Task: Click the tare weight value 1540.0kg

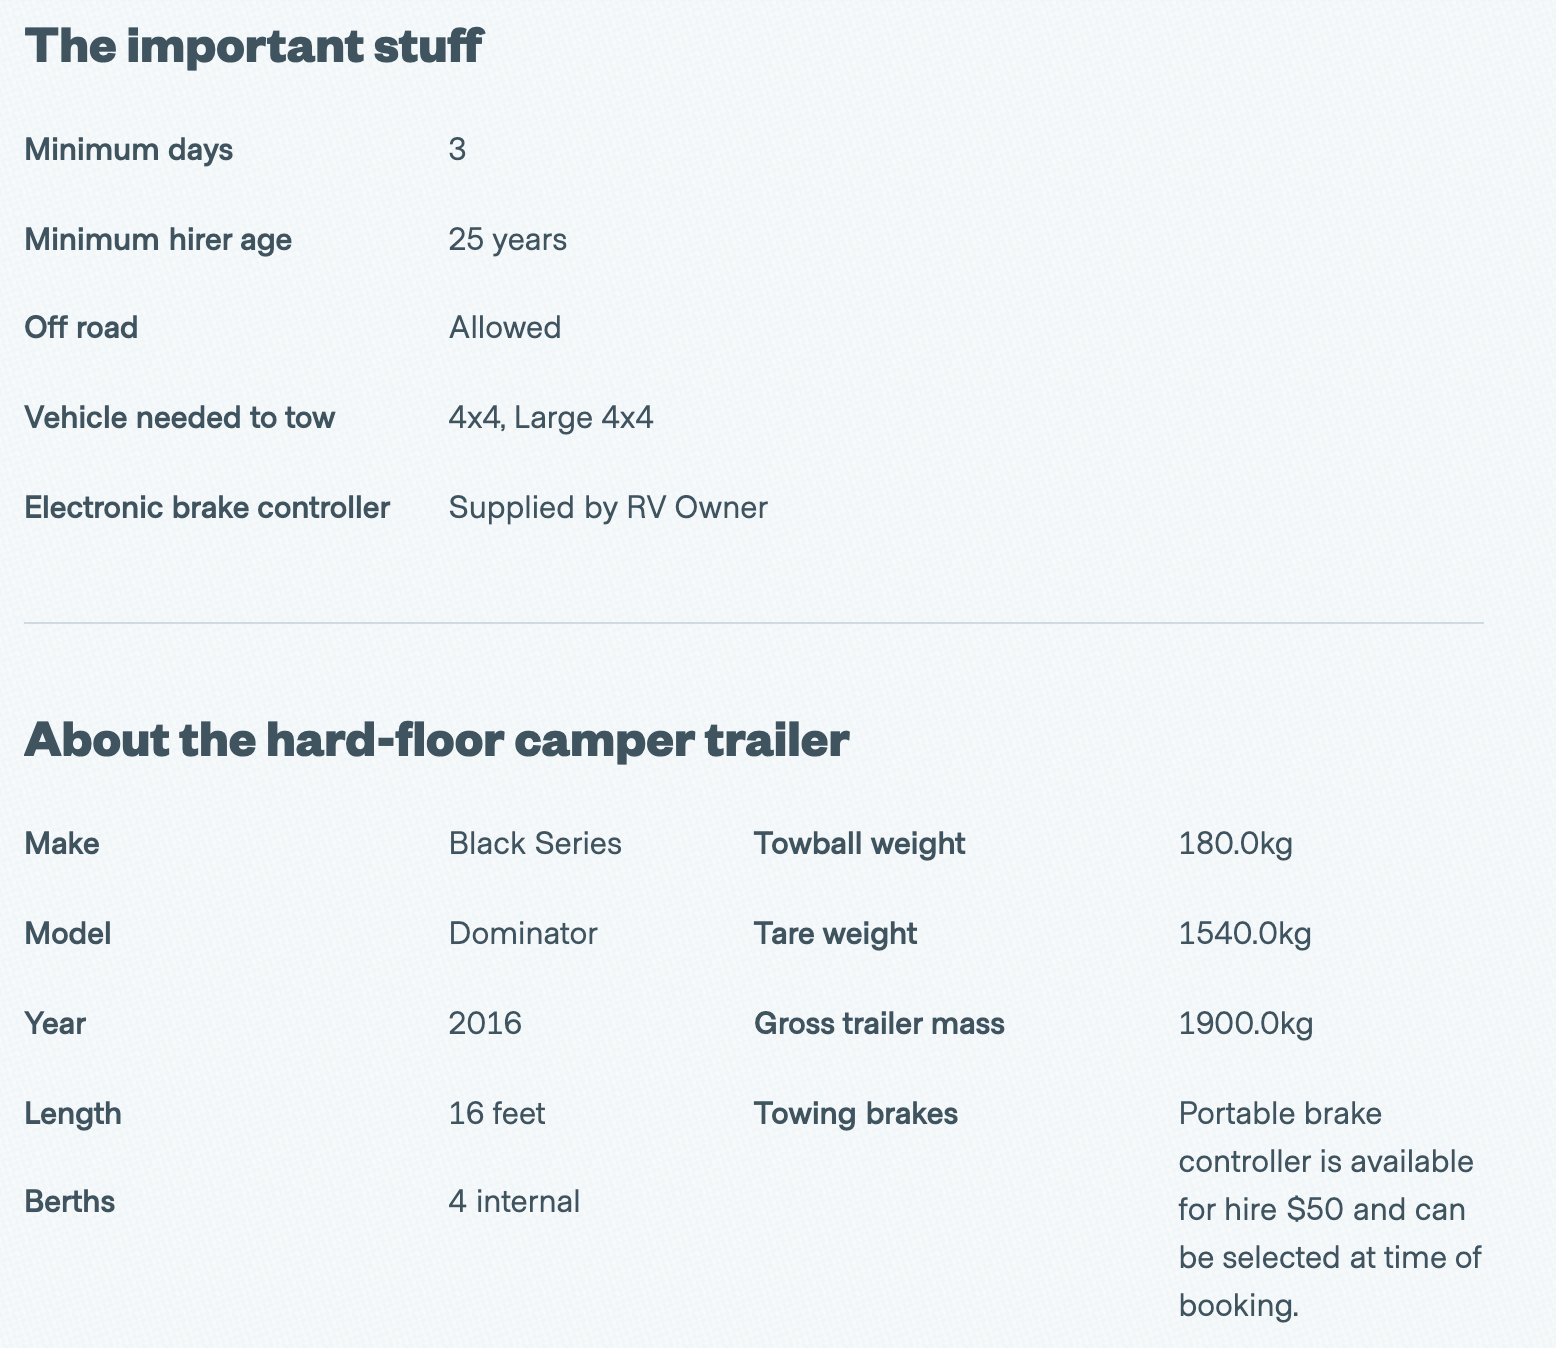Action: pyautogui.click(x=1245, y=934)
